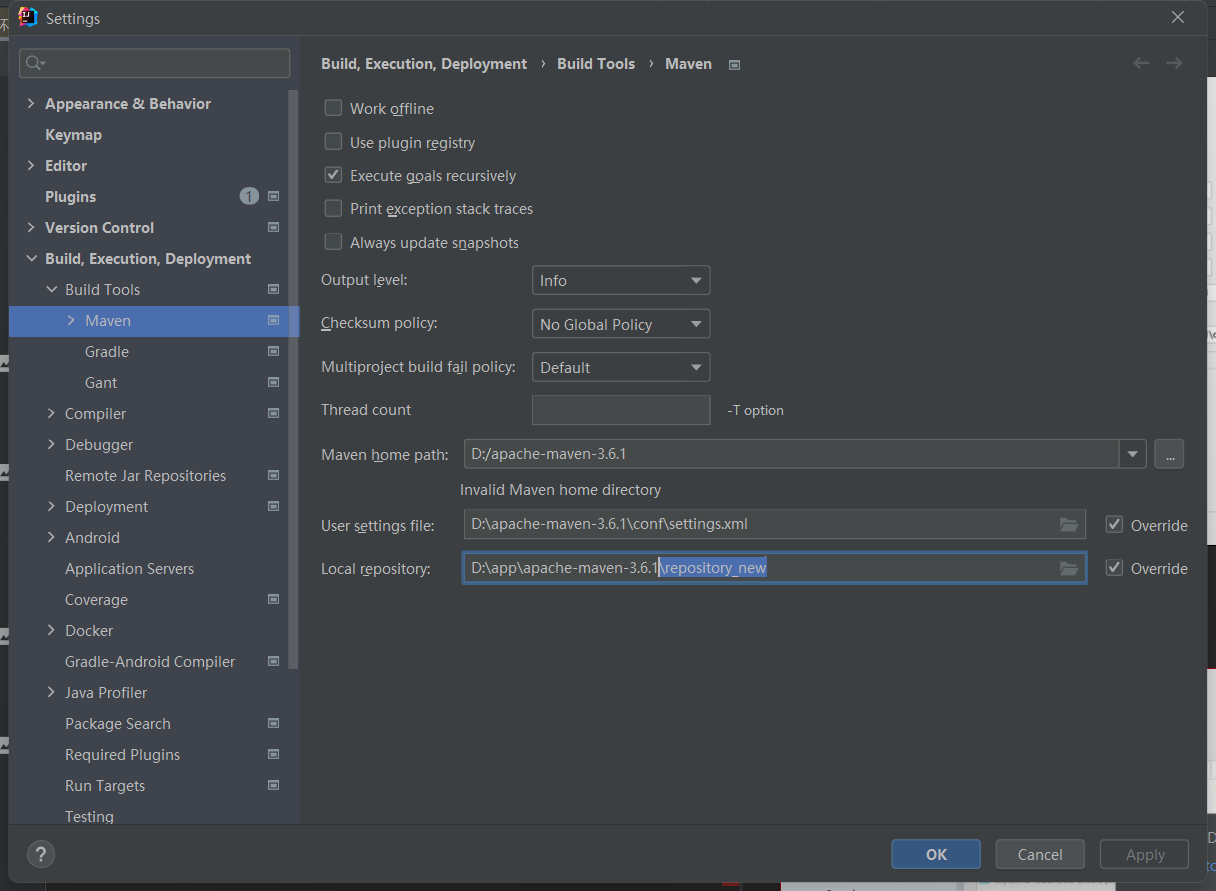
Task: Click the IntelliJ logo in title bar
Action: click(28, 17)
